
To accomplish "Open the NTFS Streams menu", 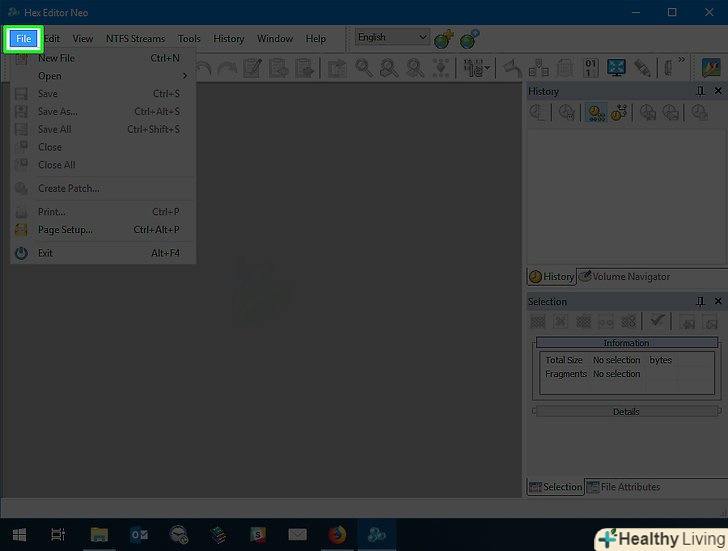I will [x=136, y=39].
